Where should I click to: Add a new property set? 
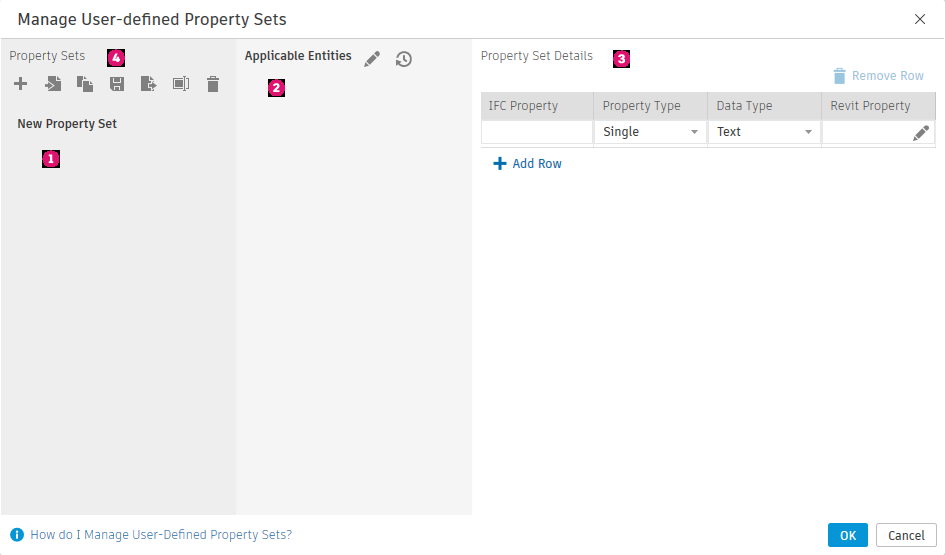[20, 85]
